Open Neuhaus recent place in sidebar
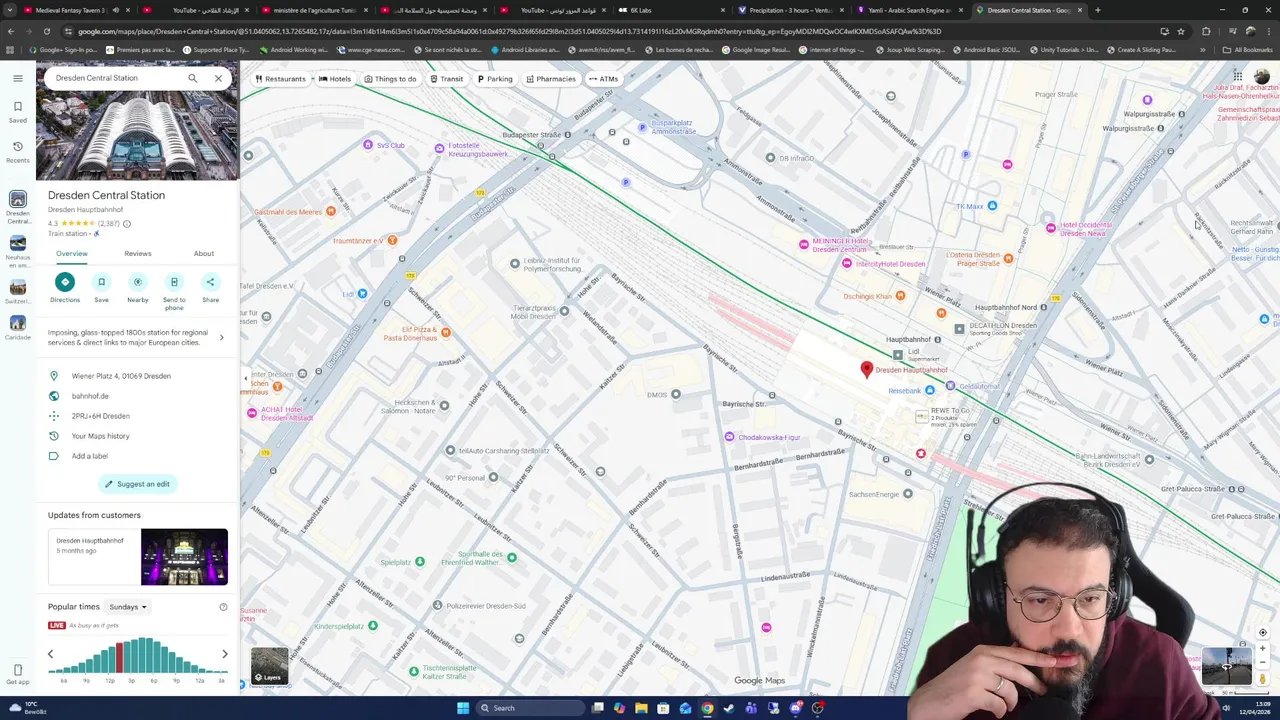This screenshot has width=1280, height=720. pos(18,251)
